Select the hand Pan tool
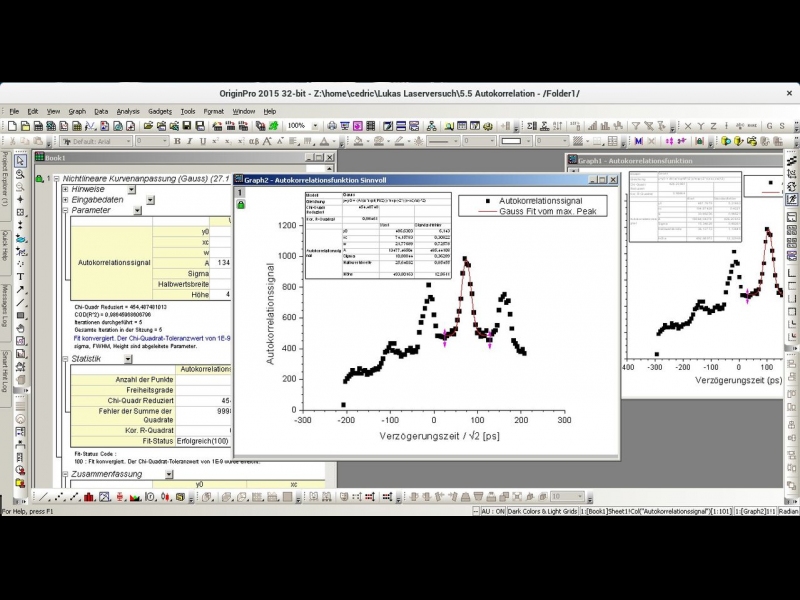800x600 pixels. coord(20,328)
